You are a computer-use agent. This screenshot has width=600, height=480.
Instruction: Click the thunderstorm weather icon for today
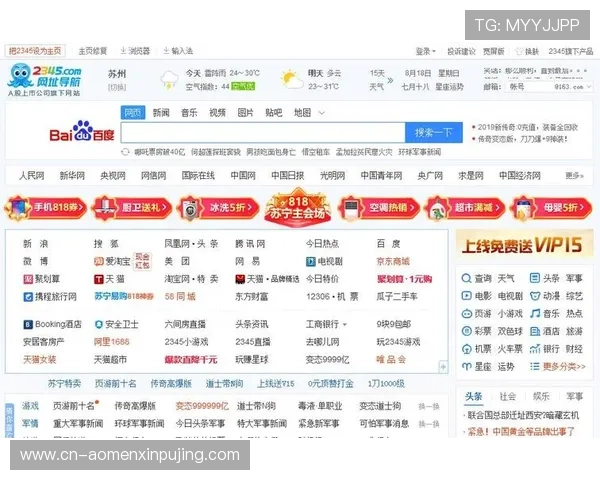point(169,80)
